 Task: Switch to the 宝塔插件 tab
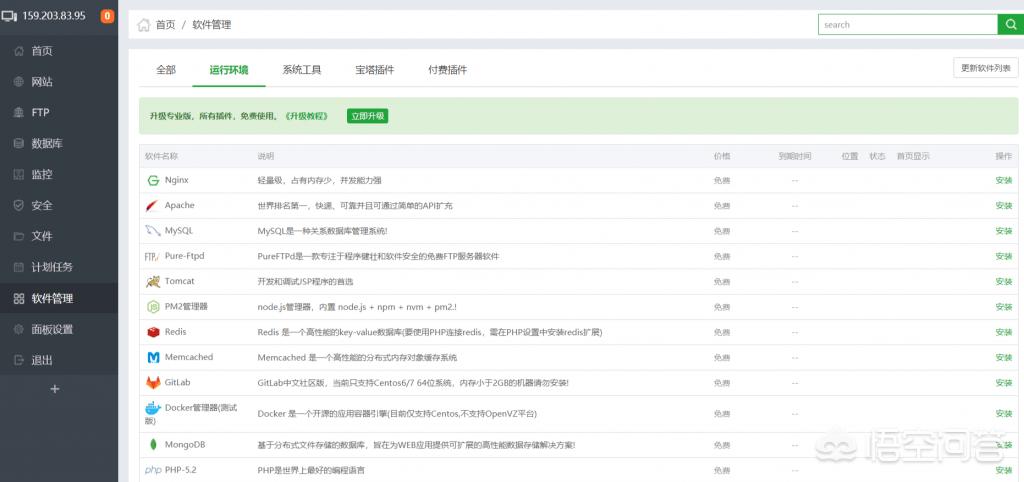point(375,70)
